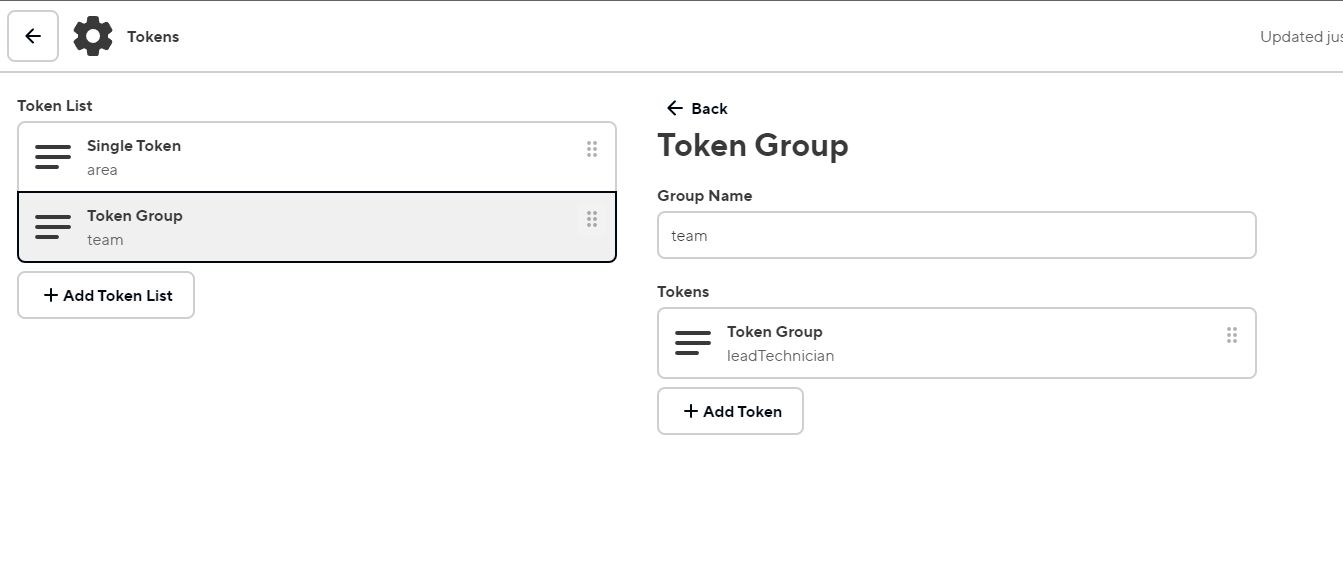Click the list icon of Token Group team
Image resolution: width=1343 pixels, height=585 pixels.
coord(53,227)
